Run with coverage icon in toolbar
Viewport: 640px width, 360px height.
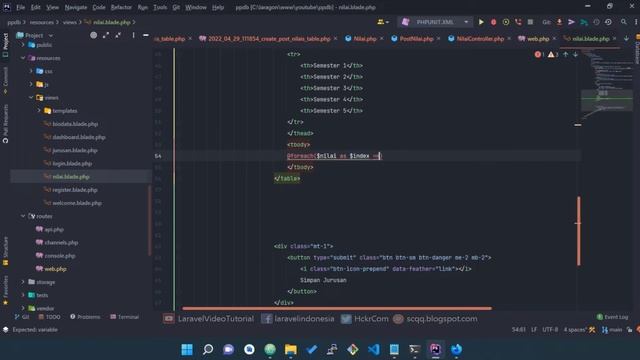coord(506,22)
